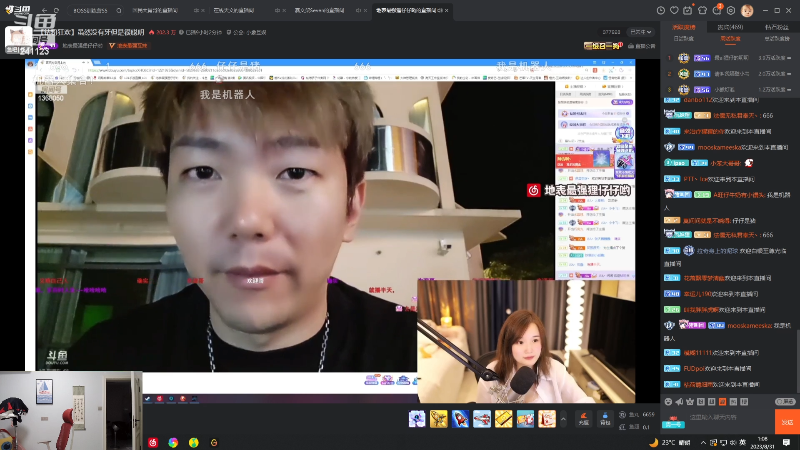Send the blue ticket gift
Image resolution: width=800 pixels, height=450 pixels.
pyautogui.click(x=525, y=419)
